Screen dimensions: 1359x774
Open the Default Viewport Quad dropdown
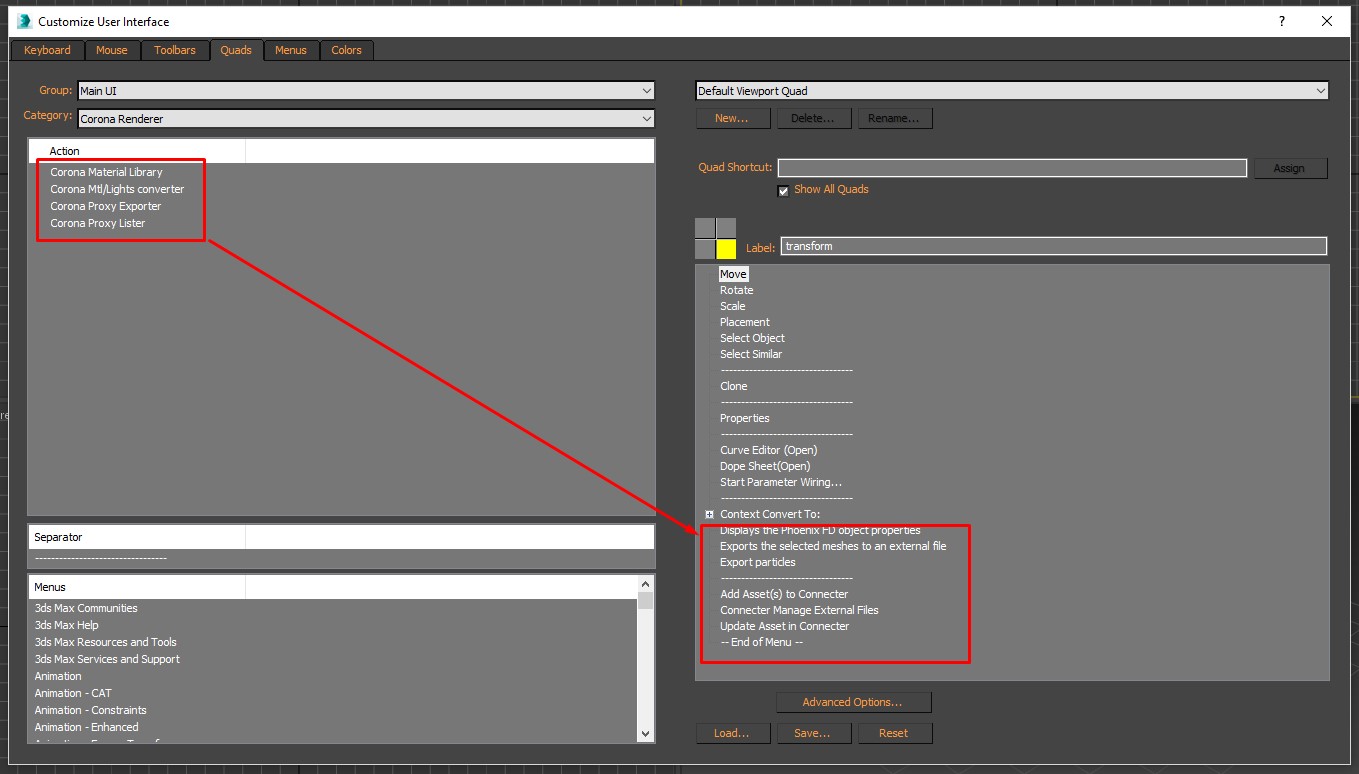tap(1011, 91)
